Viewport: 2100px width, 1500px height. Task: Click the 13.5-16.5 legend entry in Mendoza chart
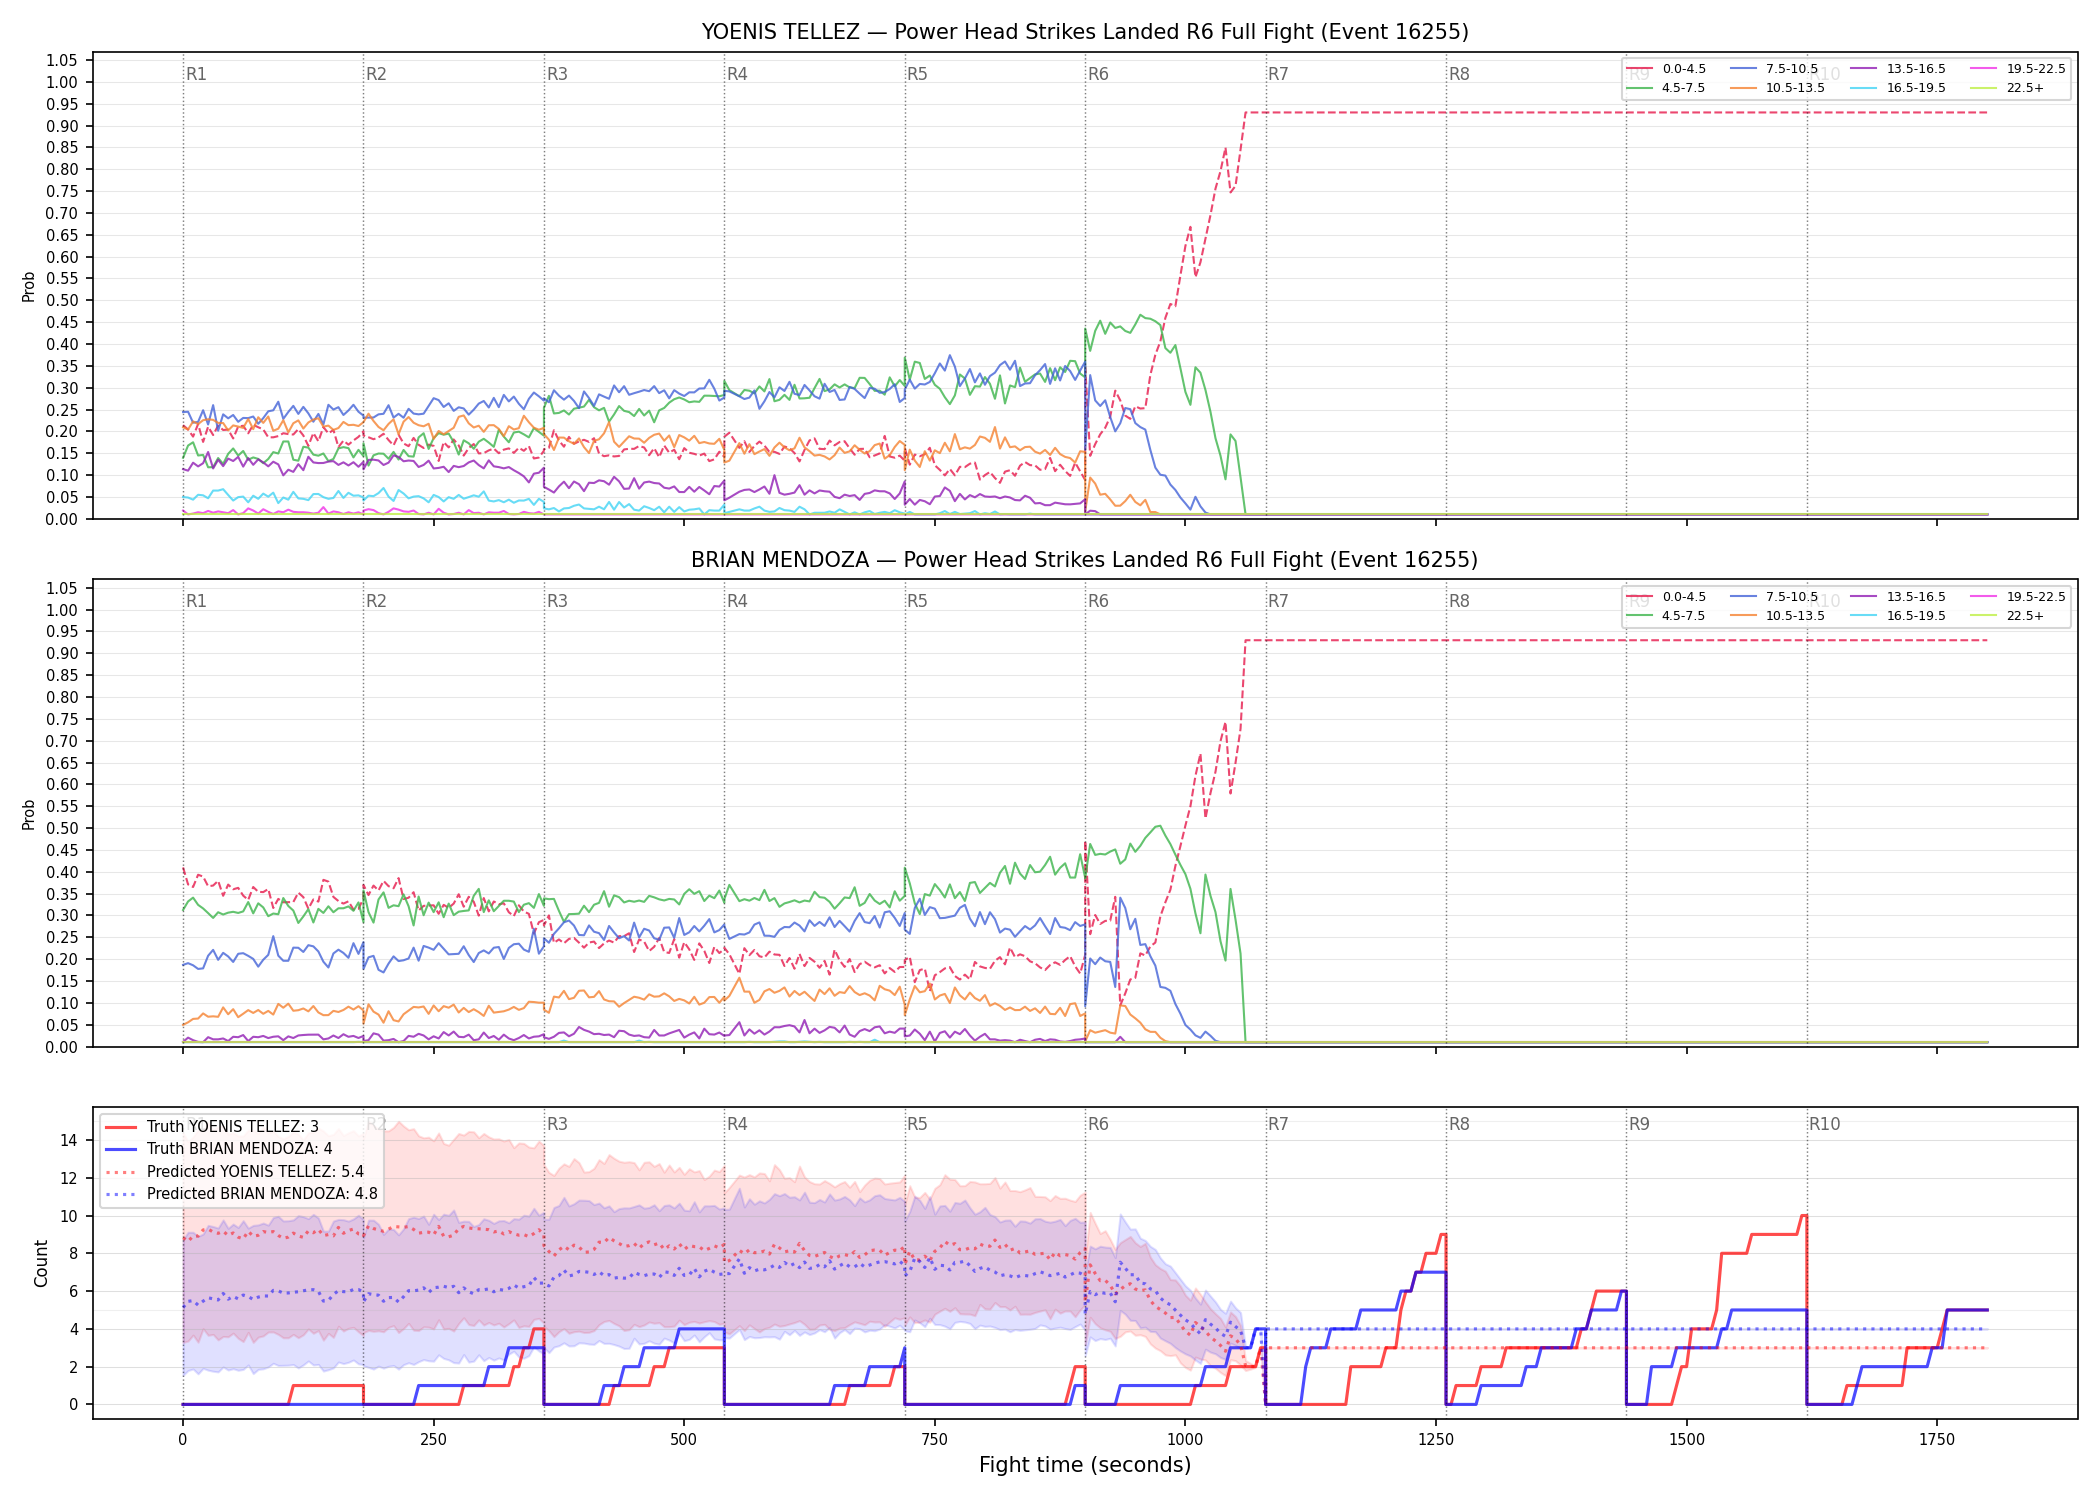[1897, 597]
